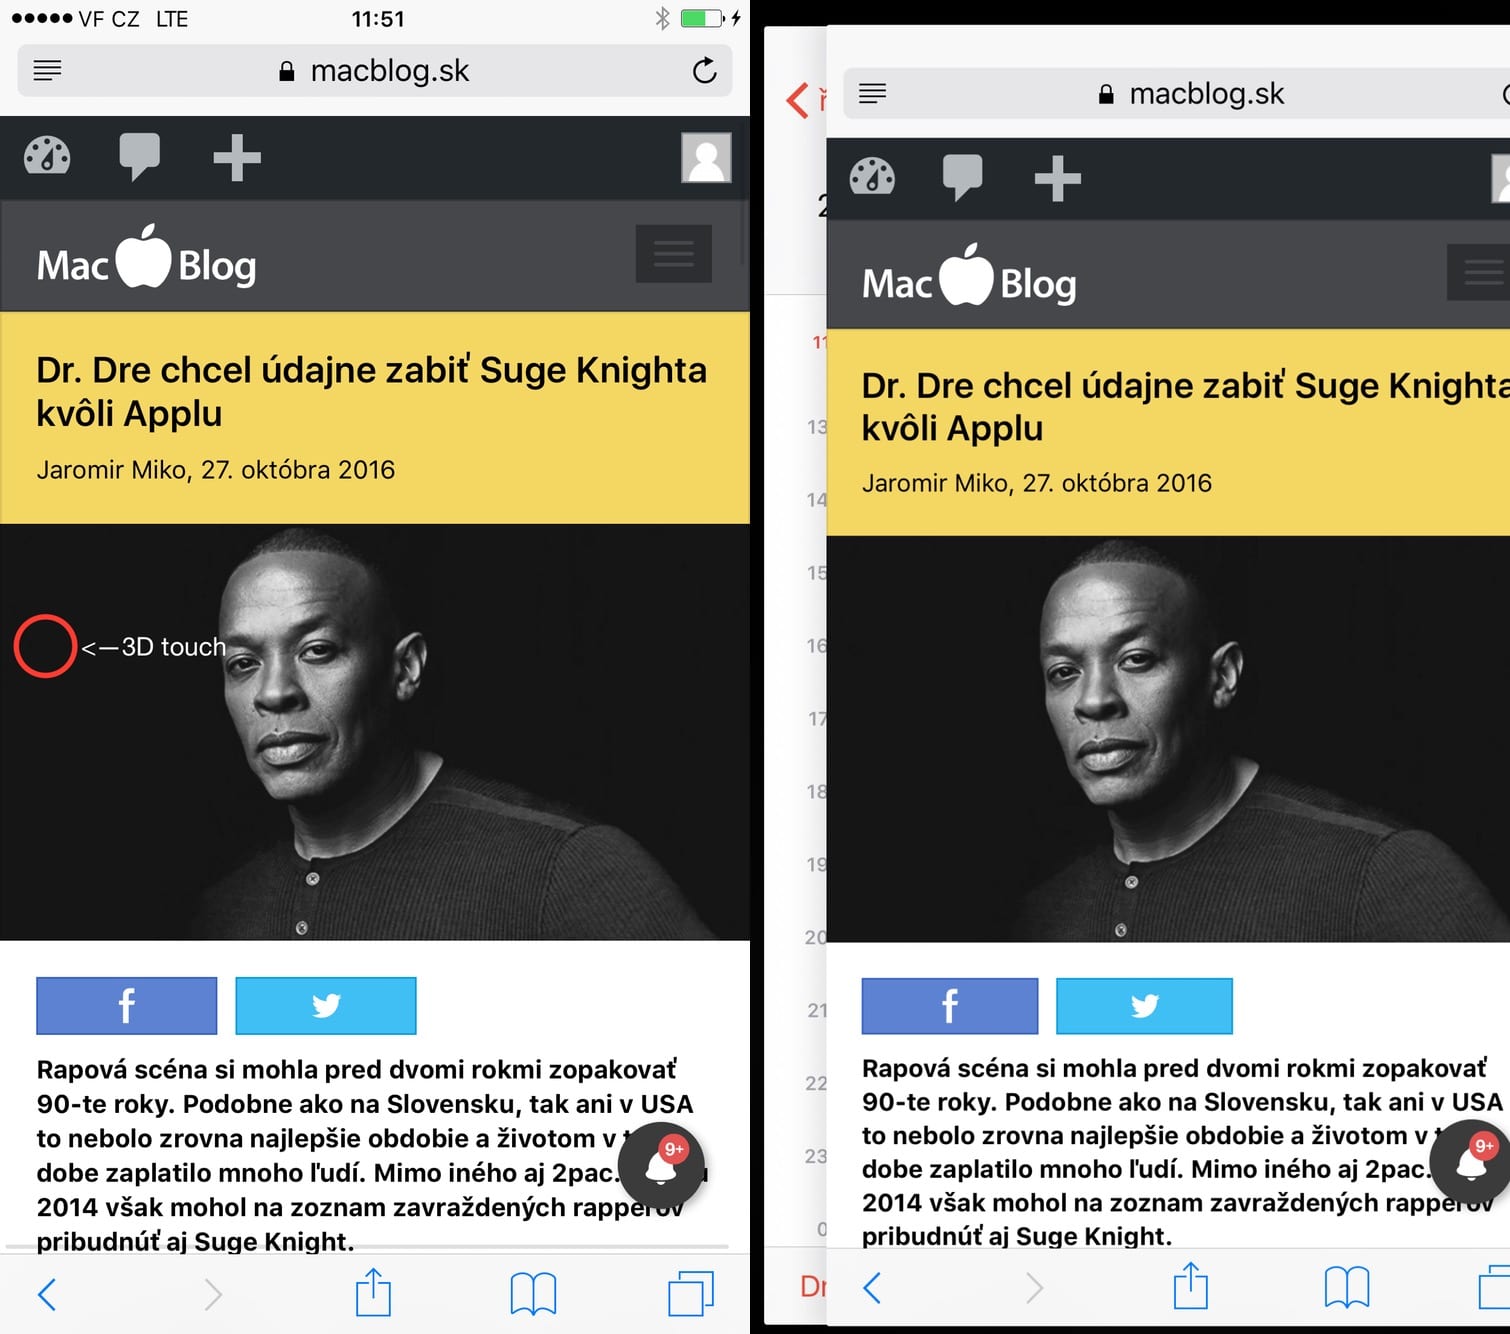
Task: Click Facebook share button in right screen
Action: pyautogui.click(x=950, y=1006)
